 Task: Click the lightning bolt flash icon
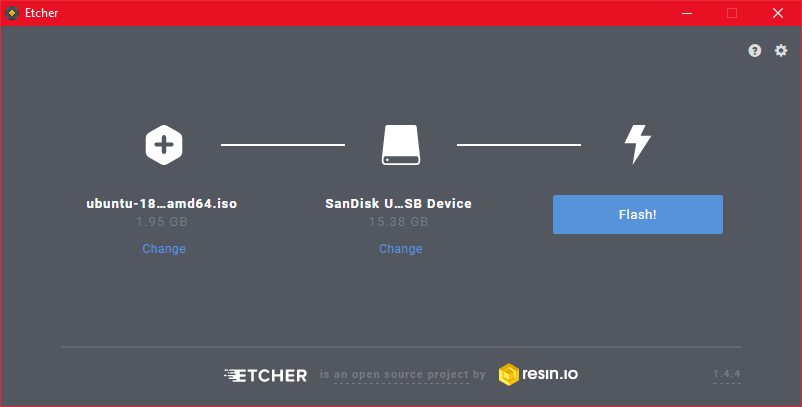point(638,144)
